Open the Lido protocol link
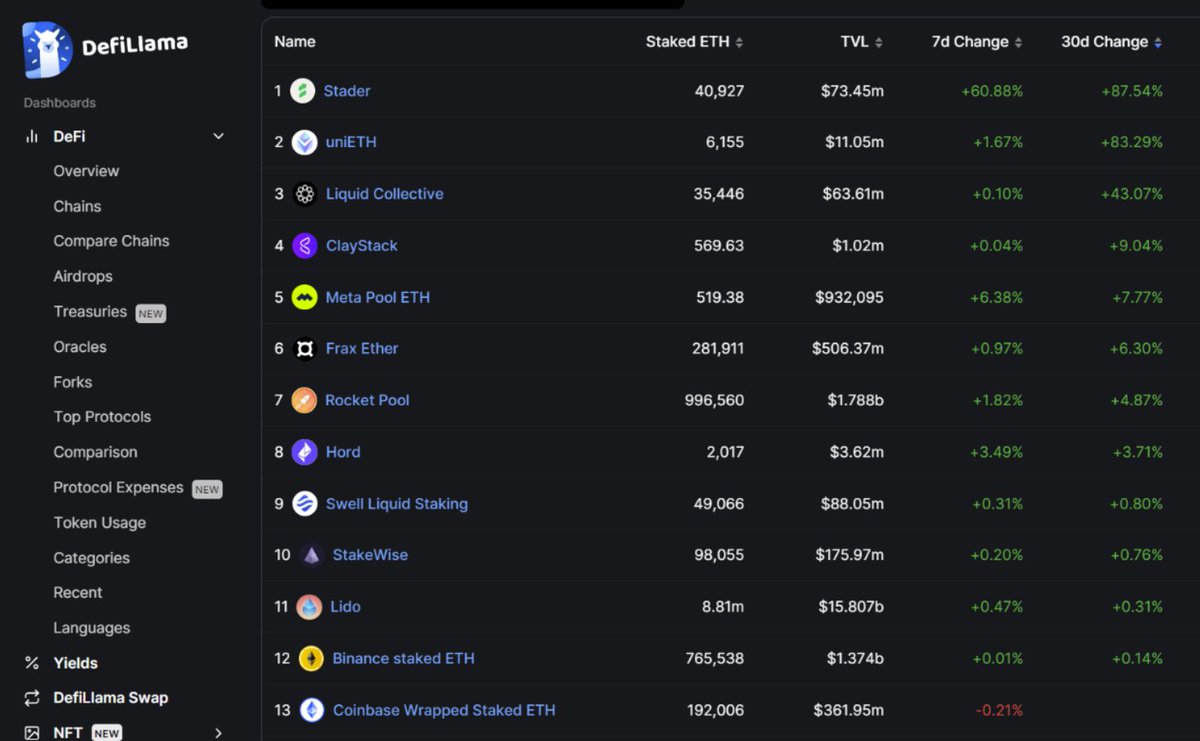 [345, 607]
